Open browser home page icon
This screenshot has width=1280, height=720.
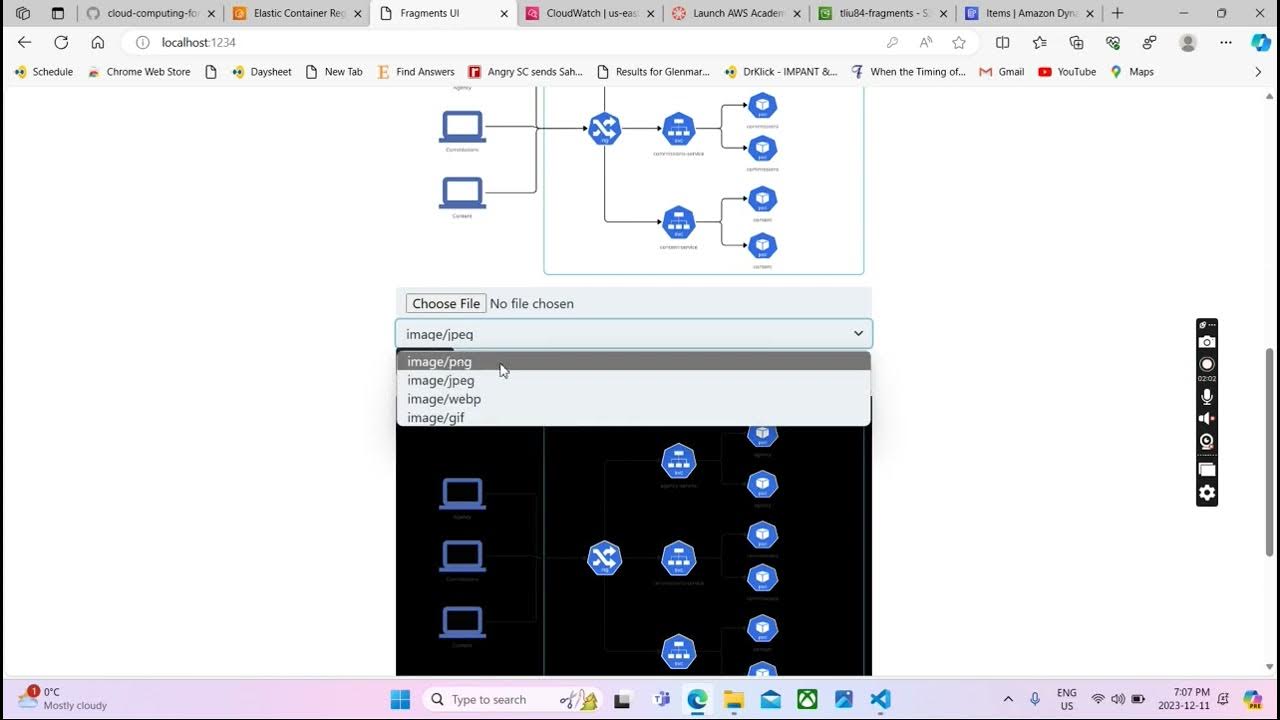pos(97,42)
